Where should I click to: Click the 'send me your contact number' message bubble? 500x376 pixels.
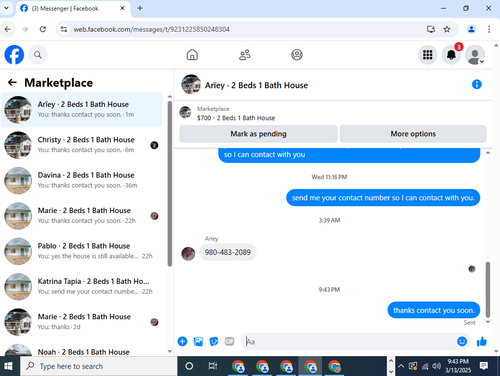[x=383, y=198]
